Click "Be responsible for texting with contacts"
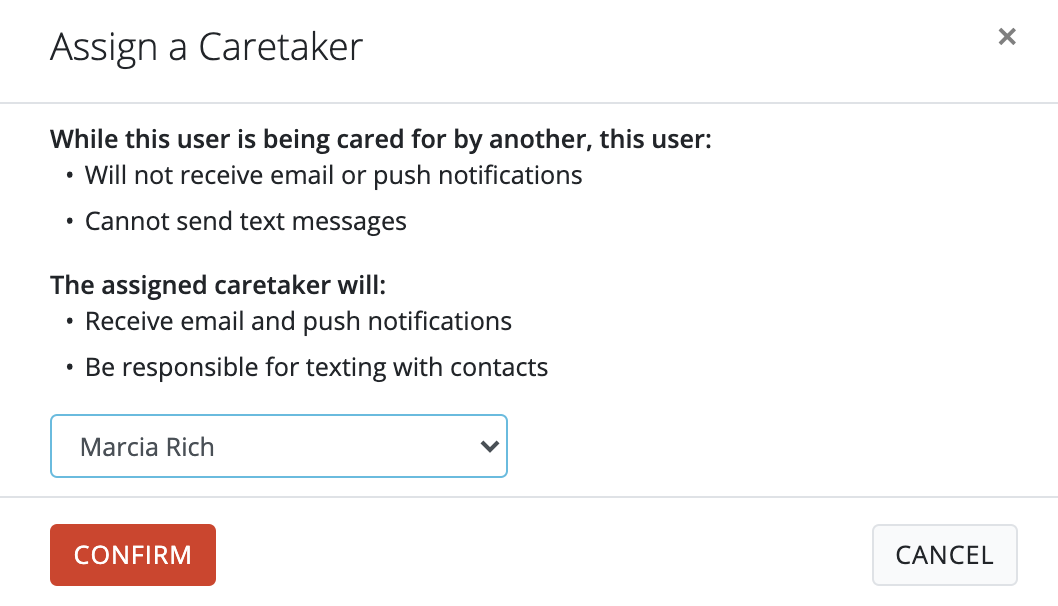The width and height of the screenshot is (1058, 606). click(x=316, y=367)
